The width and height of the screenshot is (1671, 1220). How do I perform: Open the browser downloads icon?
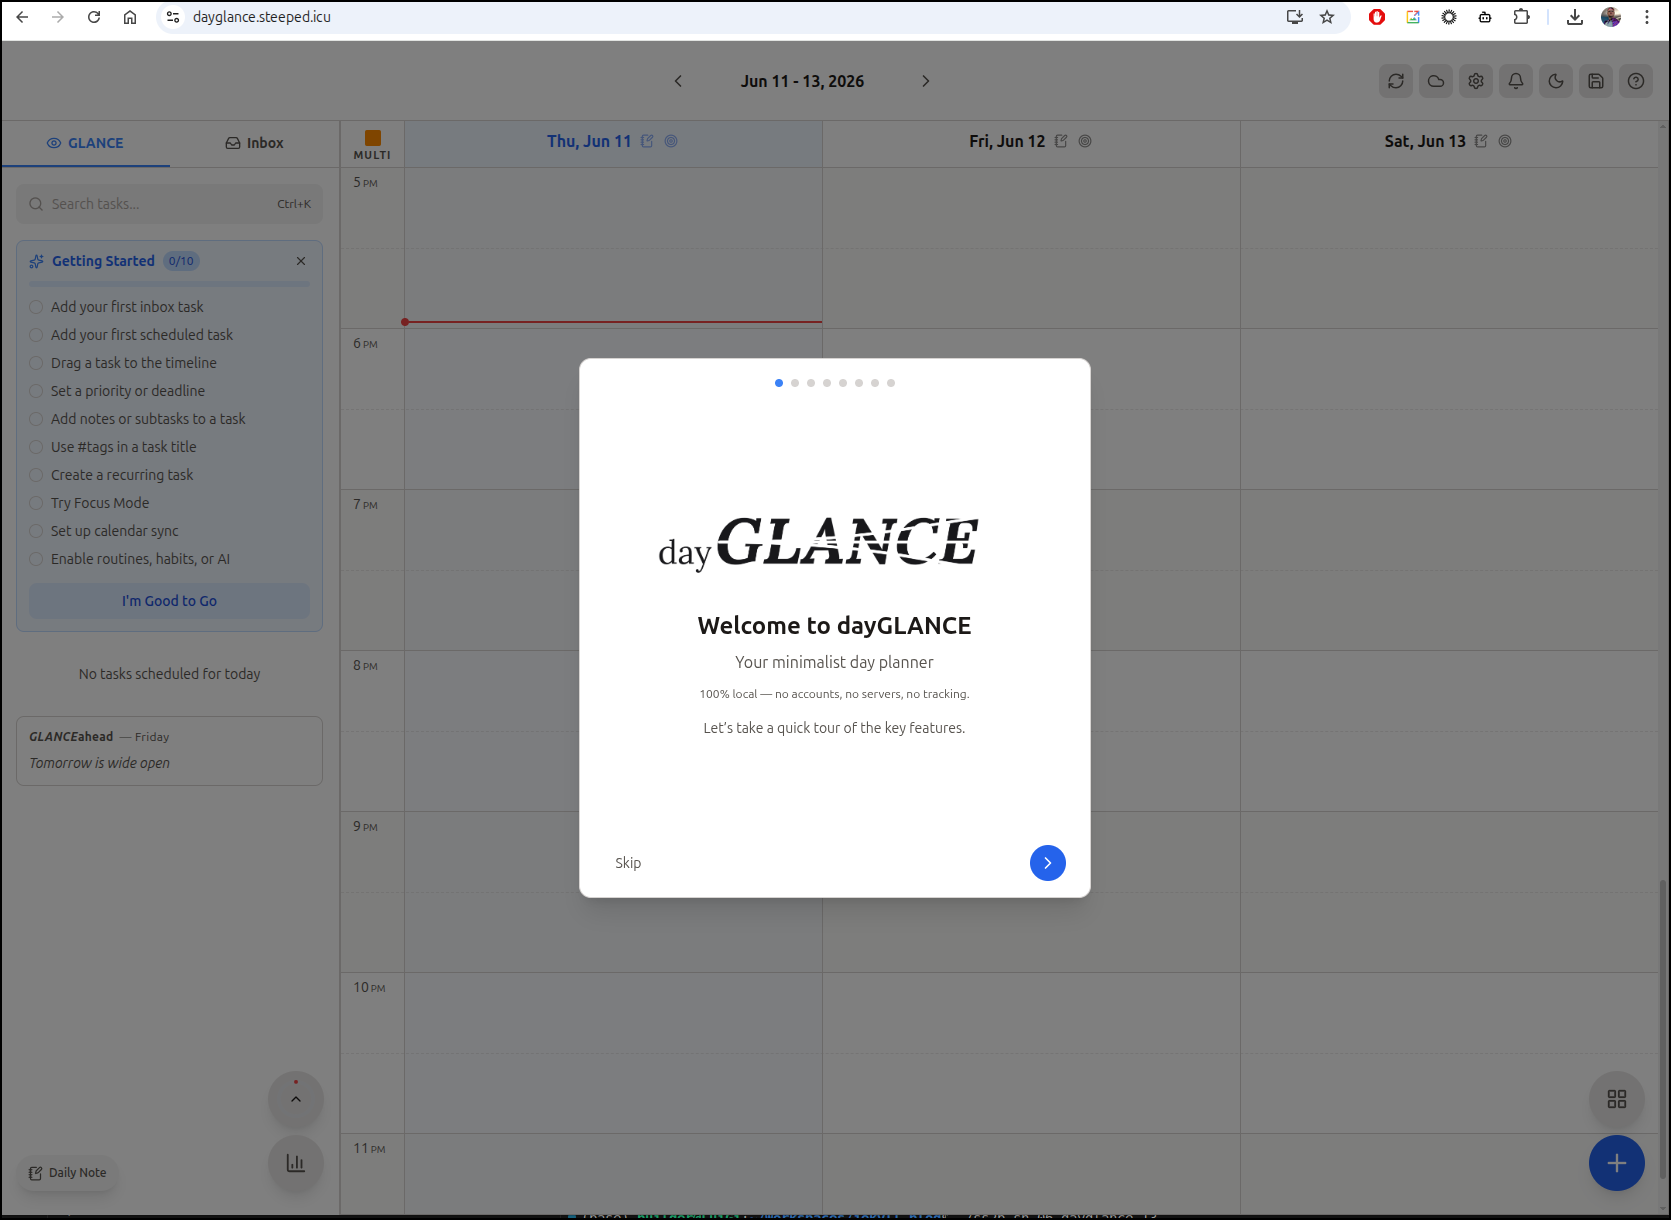click(1575, 17)
